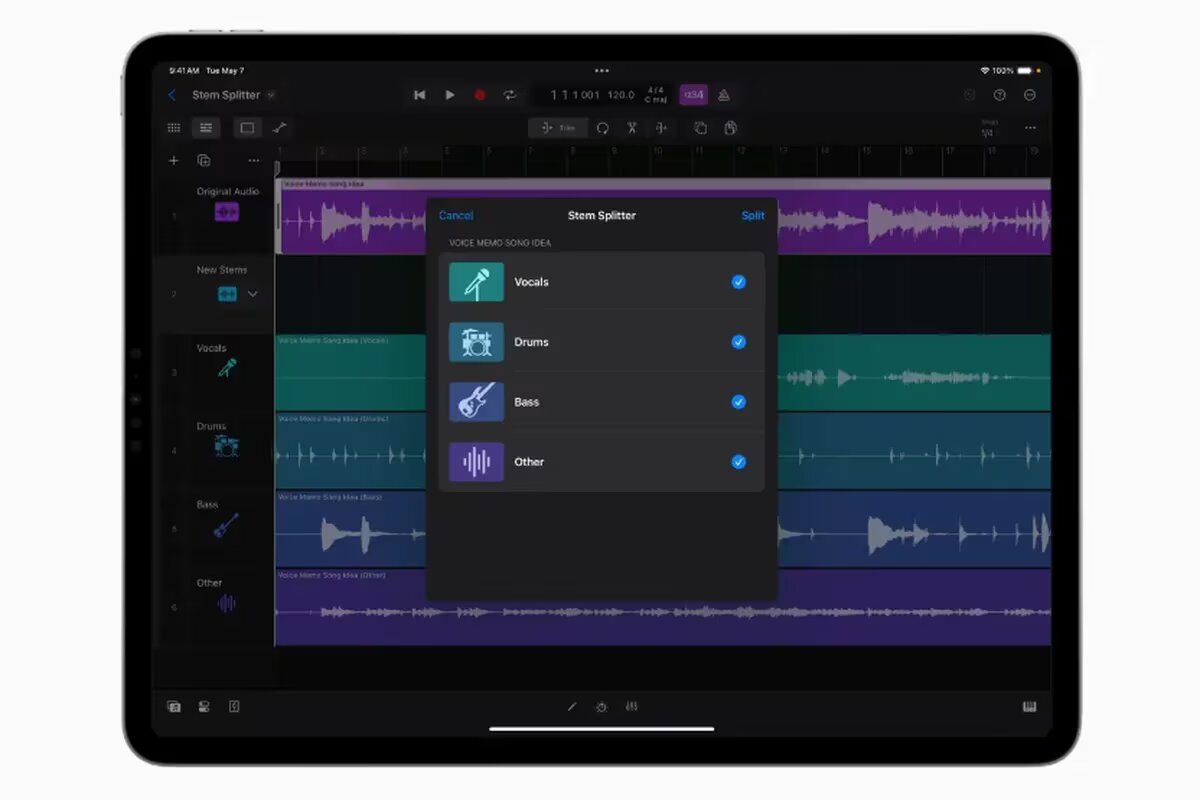This screenshot has width=1200, height=800.
Task: Toggle cycle loop mode
Action: (x=509, y=95)
